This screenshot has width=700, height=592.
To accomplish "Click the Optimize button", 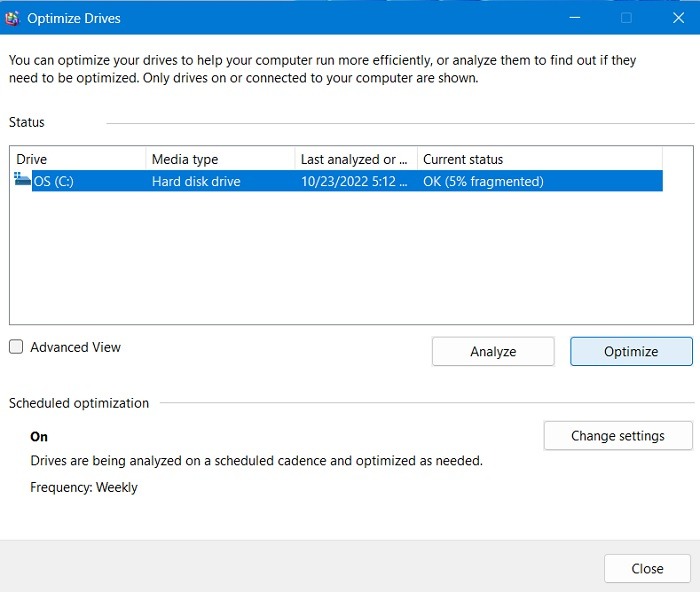I will 631,351.
